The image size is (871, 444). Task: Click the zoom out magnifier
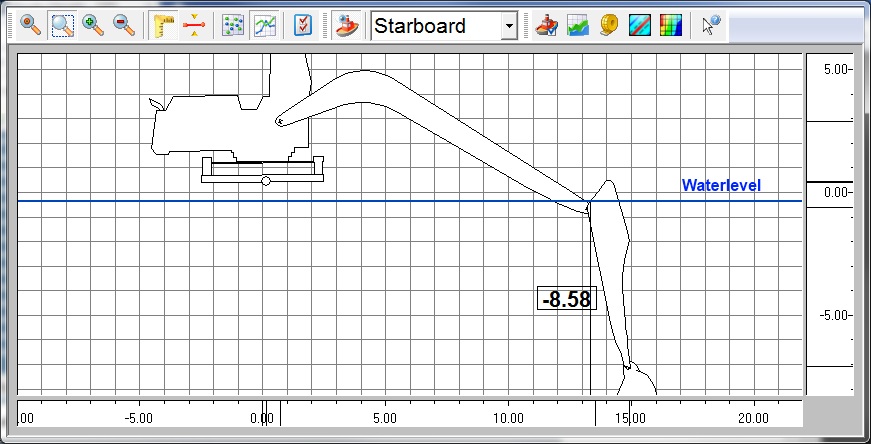[x=124, y=26]
